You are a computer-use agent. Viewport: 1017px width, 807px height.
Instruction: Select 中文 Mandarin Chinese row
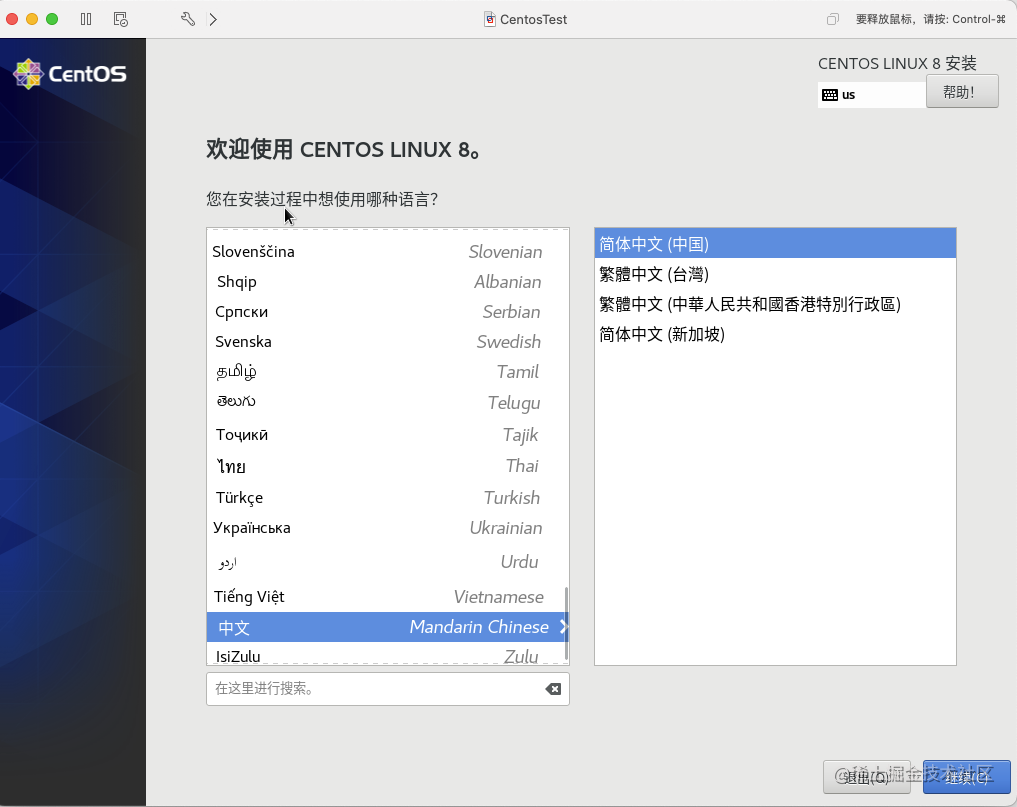click(x=387, y=627)
